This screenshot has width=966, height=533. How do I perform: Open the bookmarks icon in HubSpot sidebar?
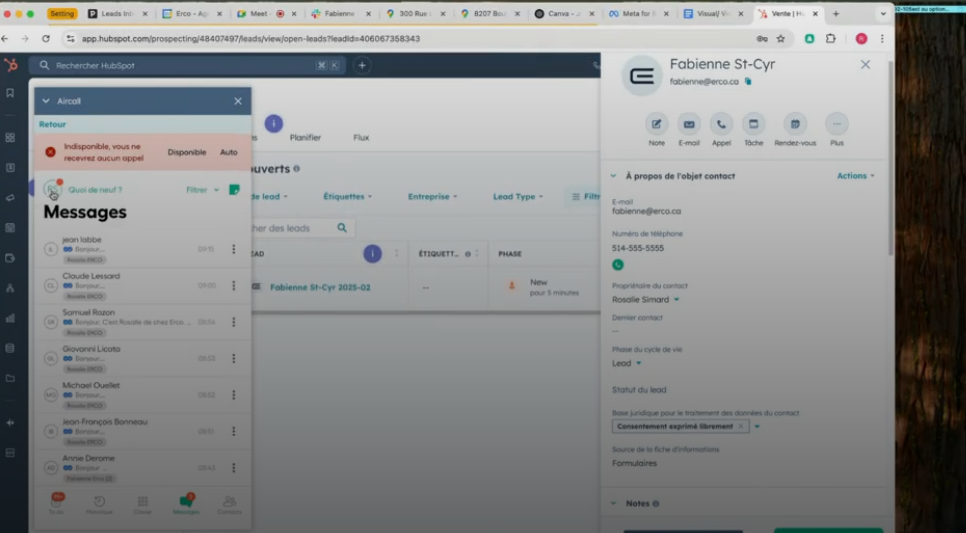(x=10, y=93)
